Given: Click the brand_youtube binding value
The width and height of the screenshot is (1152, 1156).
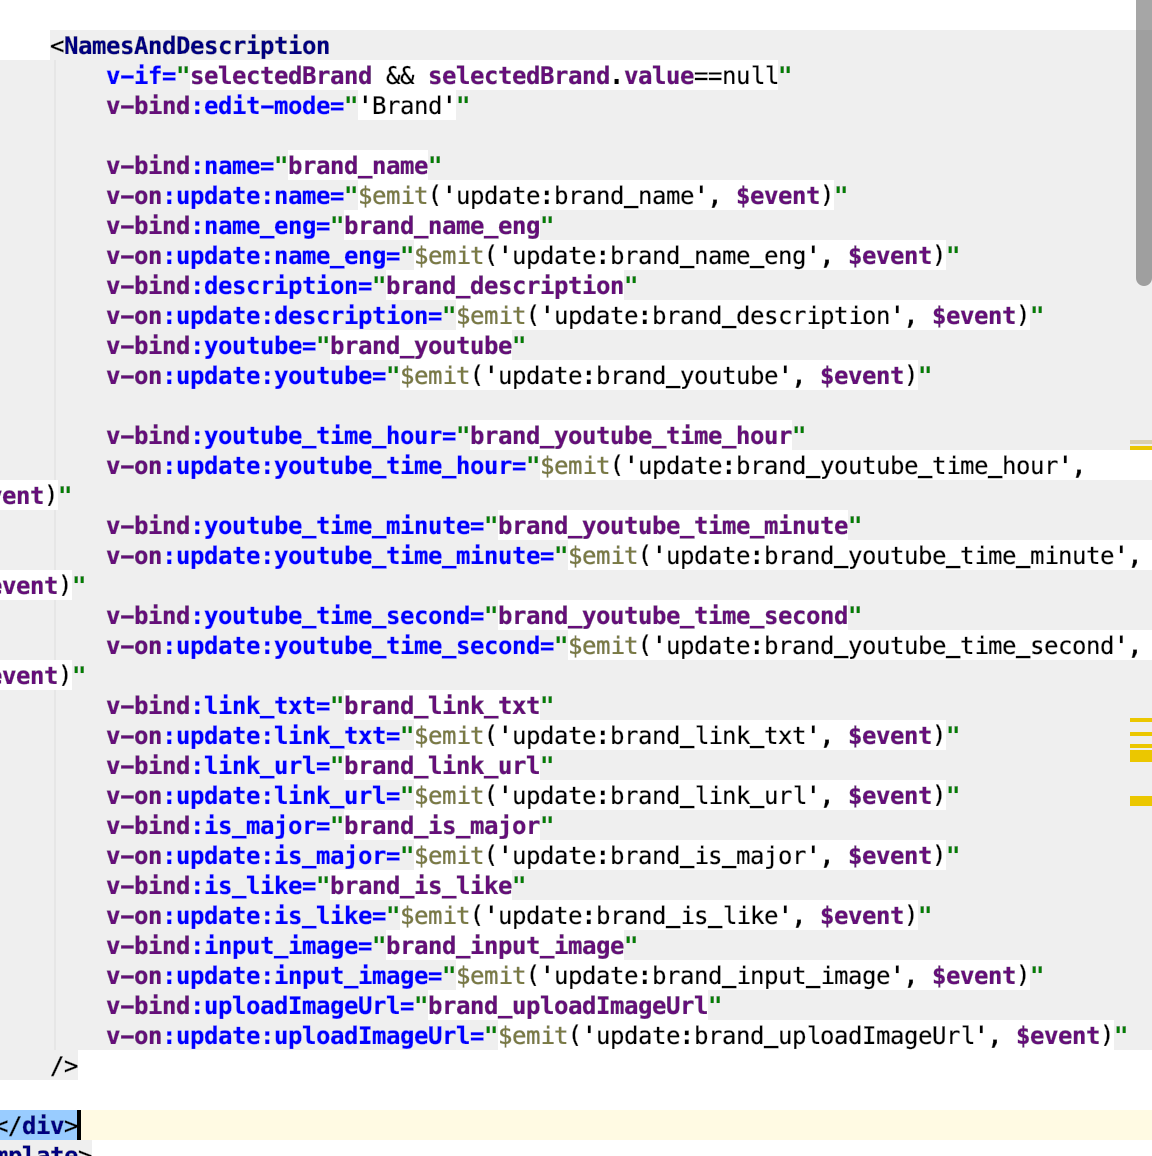Looking at the screenshot, I should [420, 346].
